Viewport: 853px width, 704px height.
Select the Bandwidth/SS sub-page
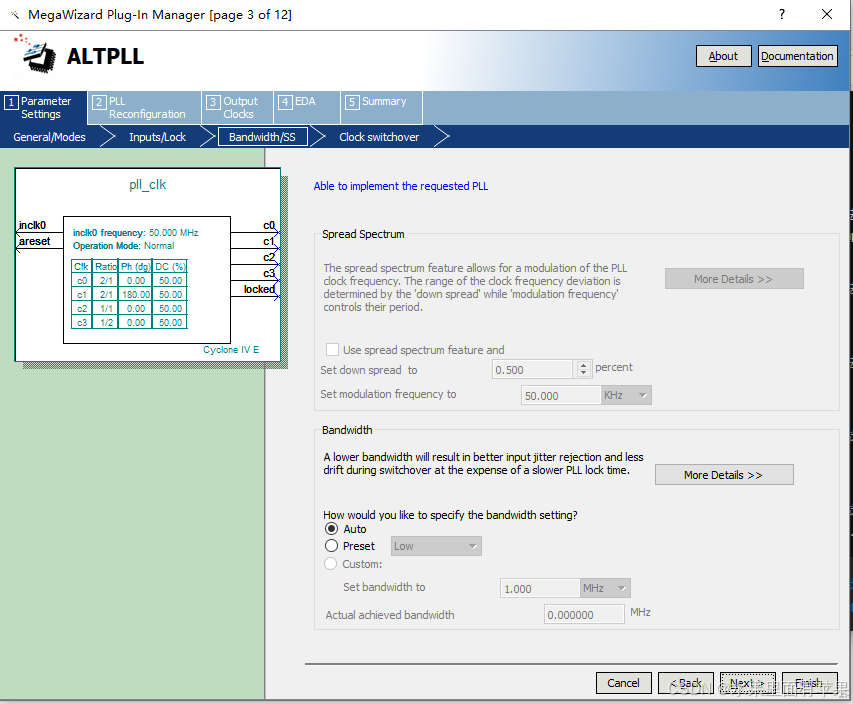[x=262, y=137]
